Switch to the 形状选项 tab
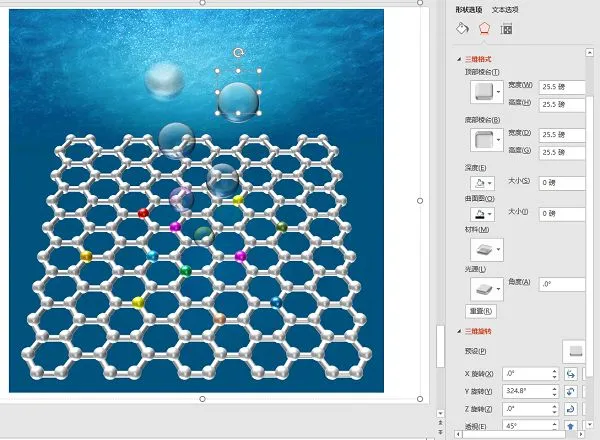The width and height of the screenshot is (600, 440). pos(469,10)
